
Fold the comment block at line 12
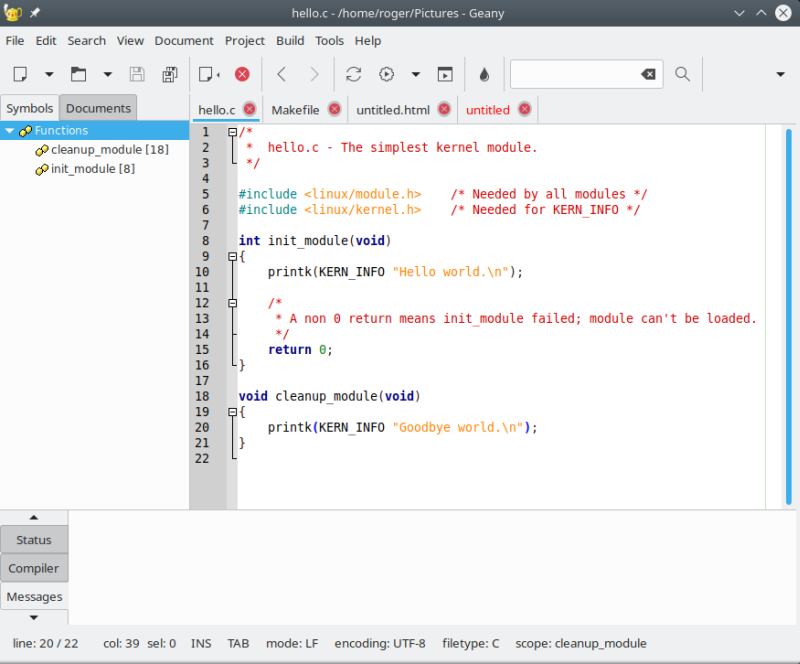(x=233, y=303)
